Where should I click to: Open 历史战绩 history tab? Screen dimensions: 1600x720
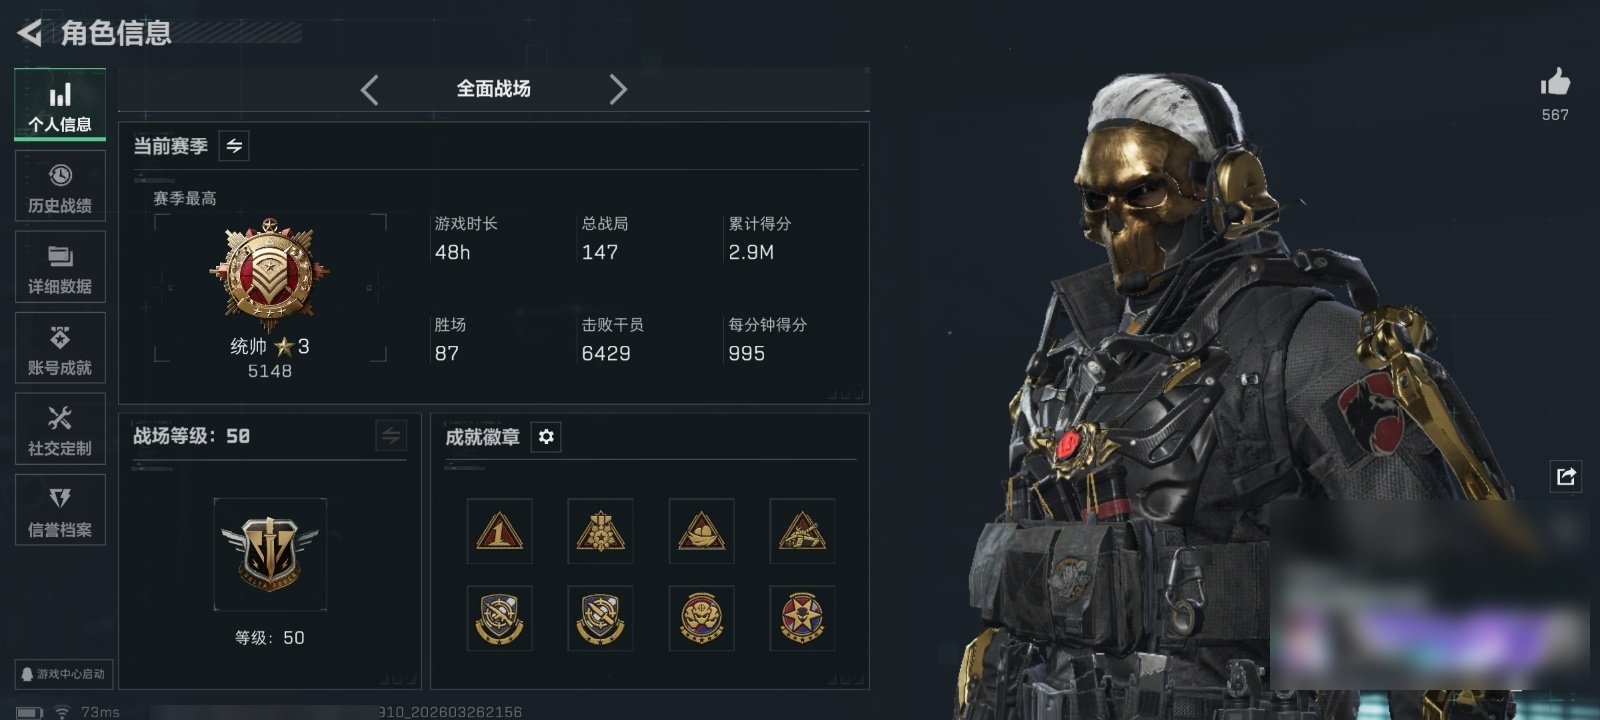point(60,186)
